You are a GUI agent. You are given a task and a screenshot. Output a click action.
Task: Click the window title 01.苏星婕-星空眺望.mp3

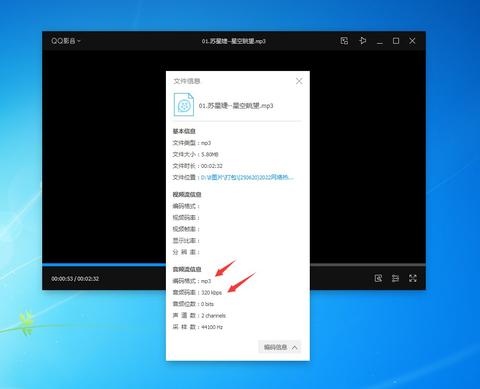(x=233, y=41)
